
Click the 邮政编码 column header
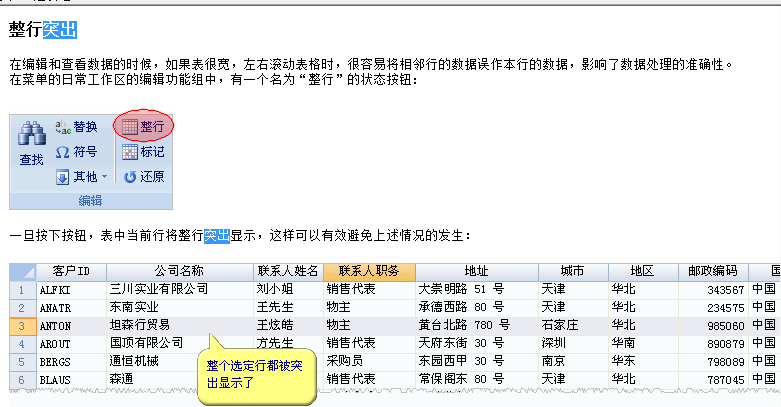[713, 271]
